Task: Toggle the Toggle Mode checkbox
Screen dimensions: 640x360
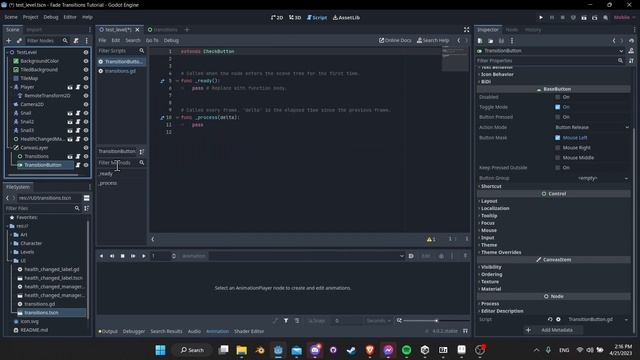Action: point(558,107)
